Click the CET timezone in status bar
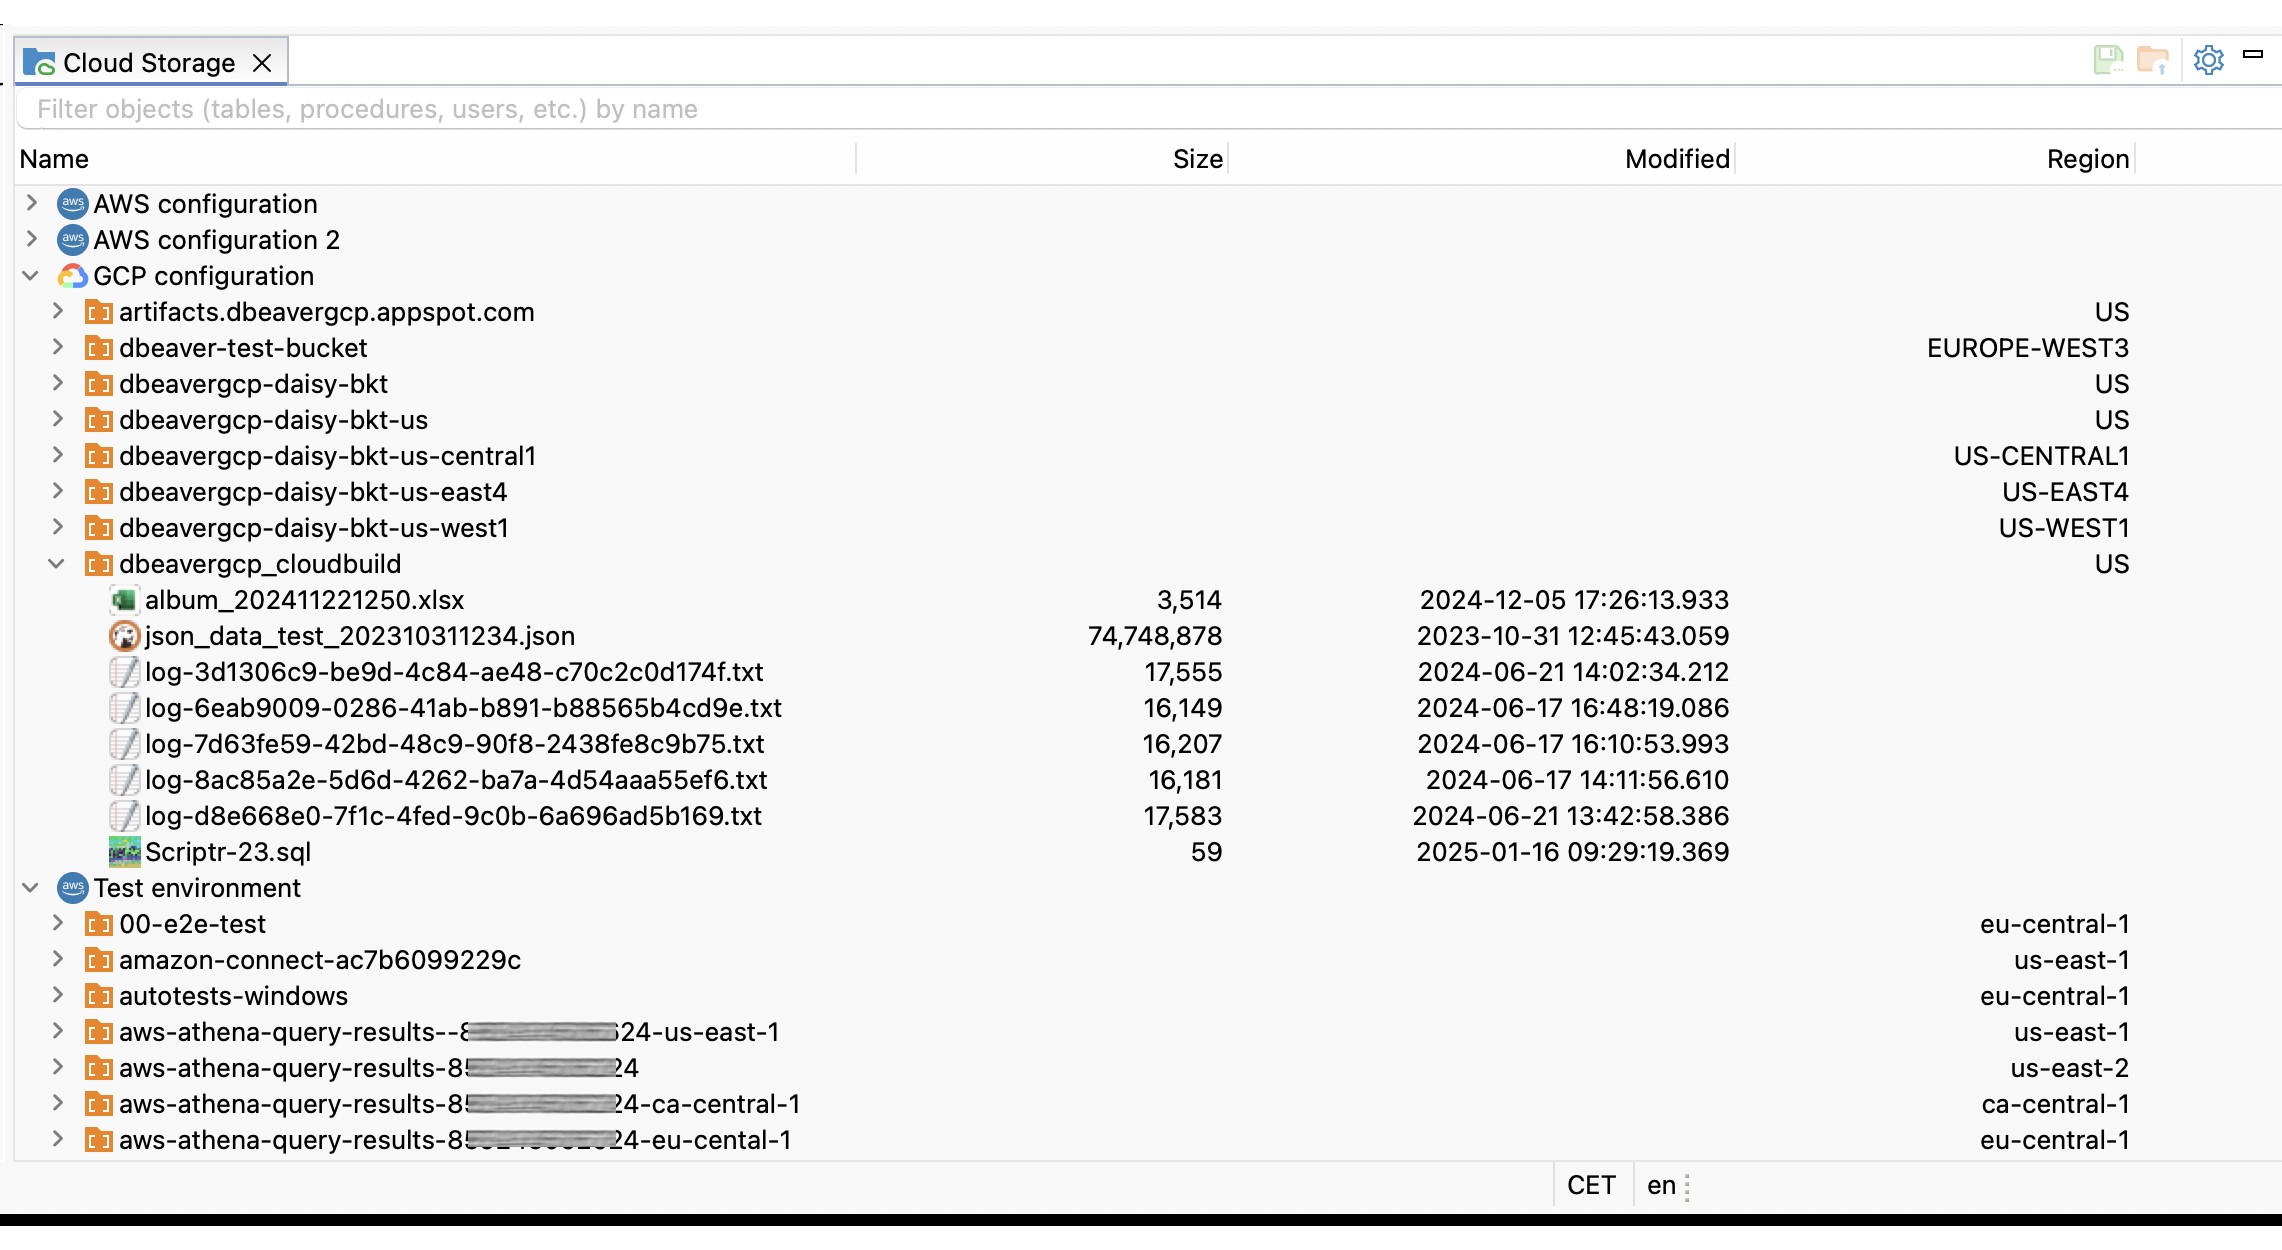 [x=1591, y=1185]
